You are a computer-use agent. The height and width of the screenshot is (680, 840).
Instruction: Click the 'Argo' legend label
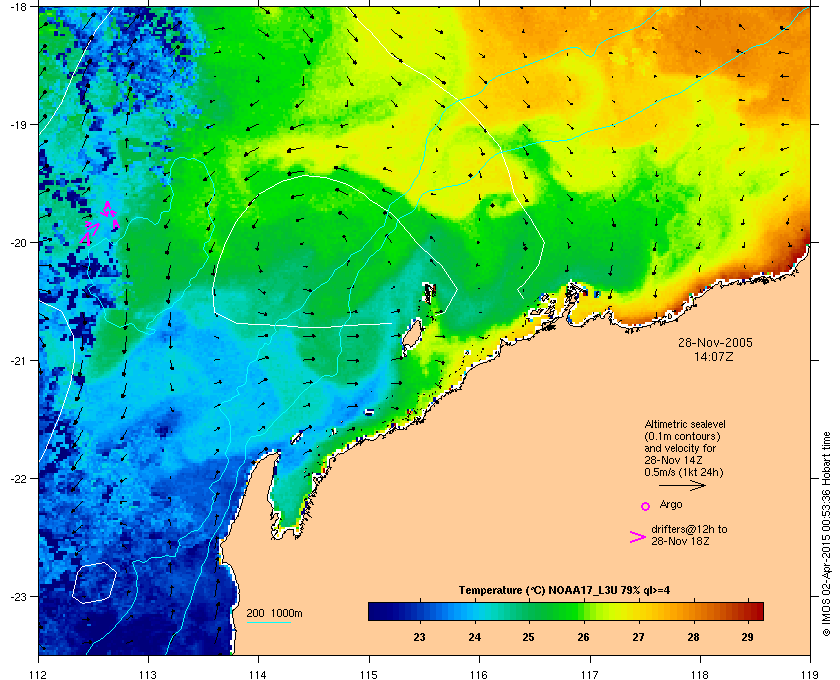point(671,504)
